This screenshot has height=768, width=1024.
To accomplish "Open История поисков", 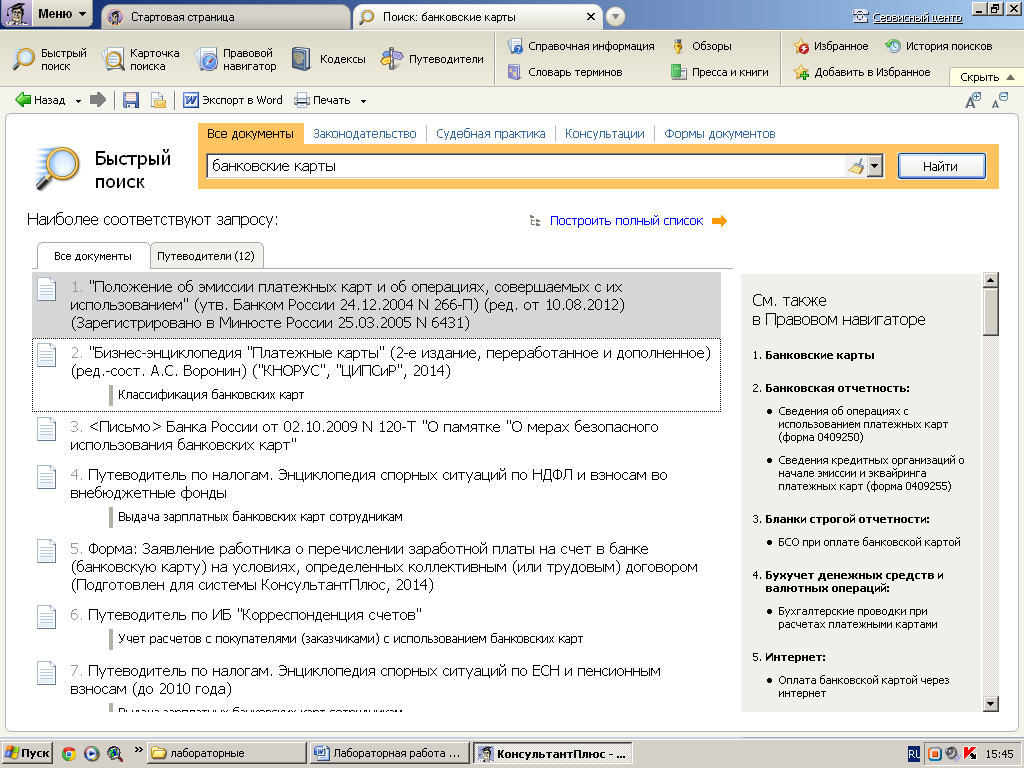I will click(x=938, y=46).
